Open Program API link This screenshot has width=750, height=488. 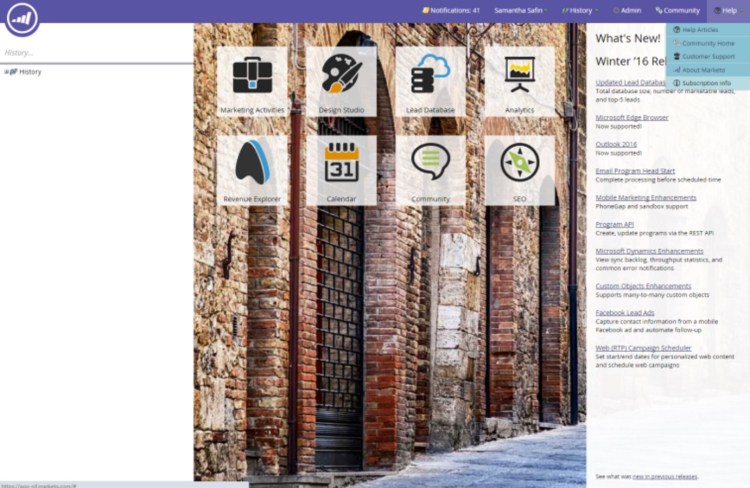(615, 224)
